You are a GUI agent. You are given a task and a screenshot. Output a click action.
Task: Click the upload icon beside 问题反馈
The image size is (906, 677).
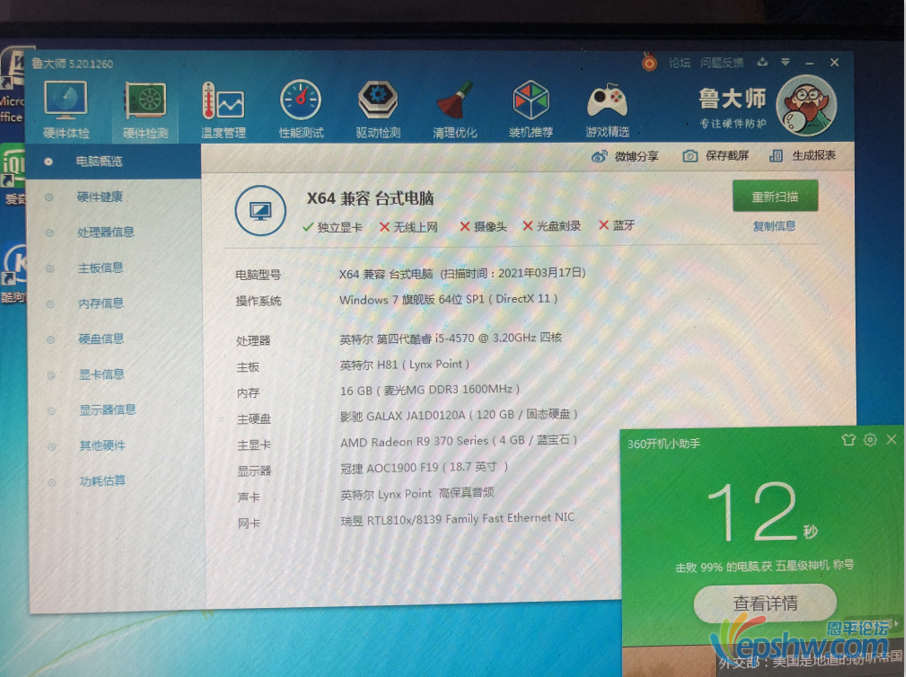click(x=763, y=62)
